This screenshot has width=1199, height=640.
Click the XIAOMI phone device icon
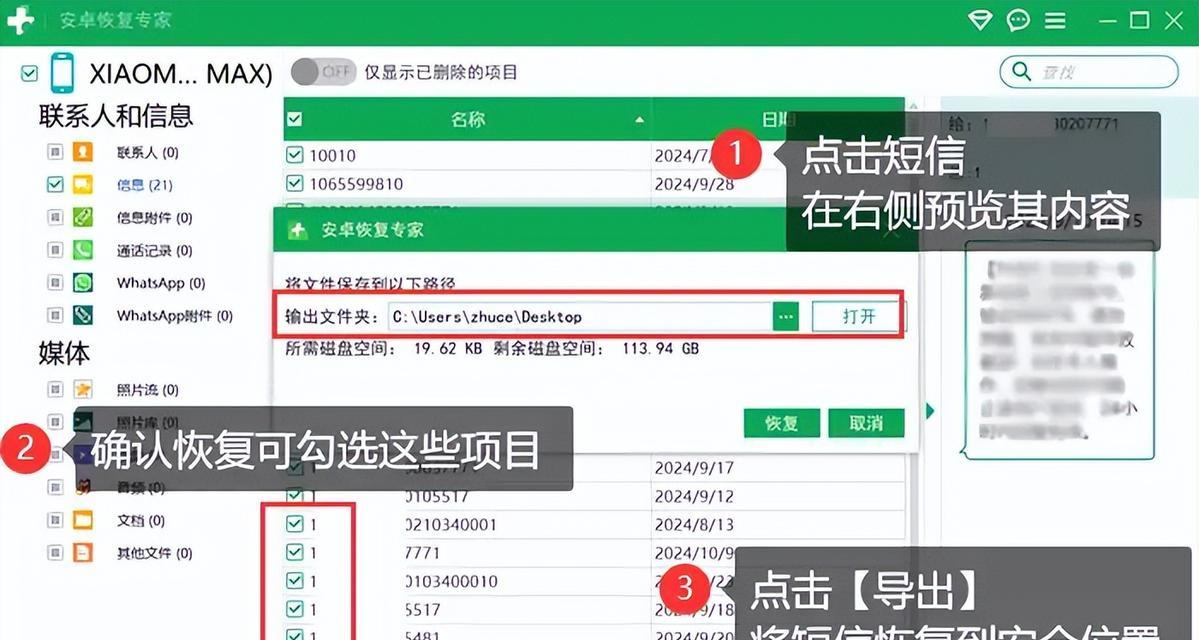coord(62,73)
